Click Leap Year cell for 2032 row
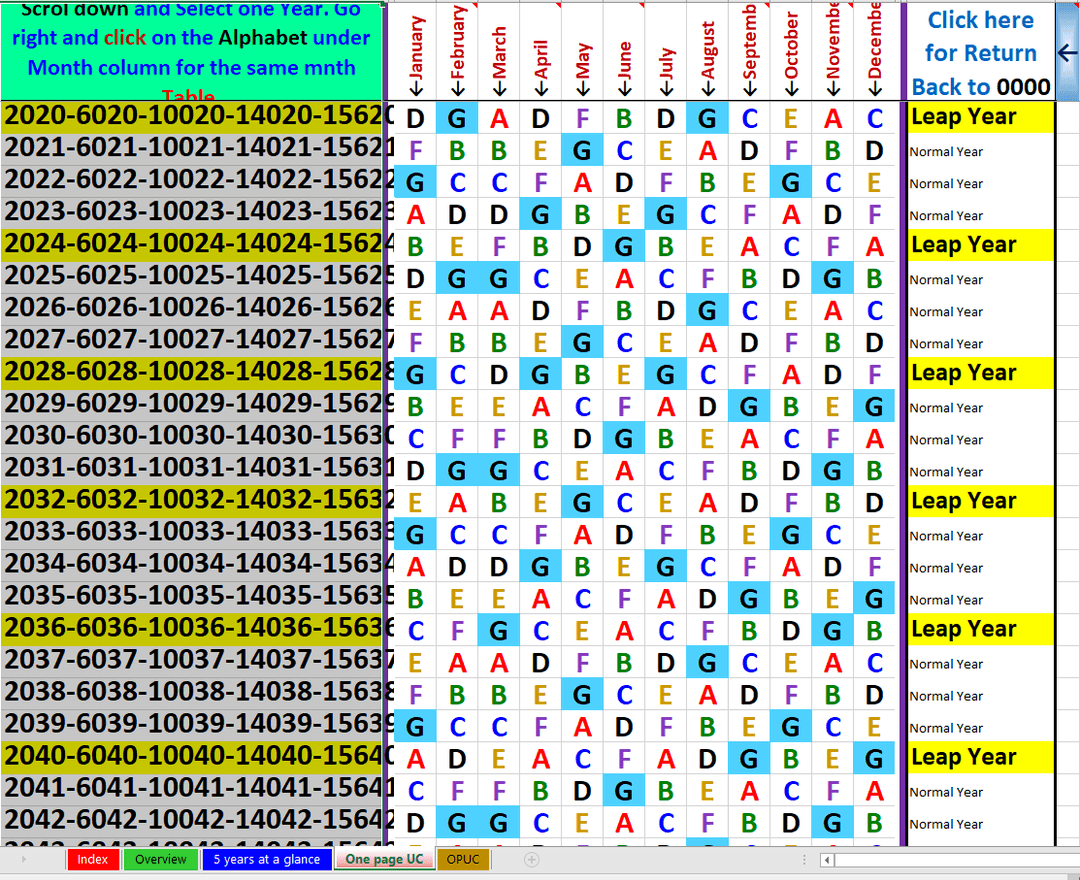This screenshot has width=1080, height=880. click(980, 502)
